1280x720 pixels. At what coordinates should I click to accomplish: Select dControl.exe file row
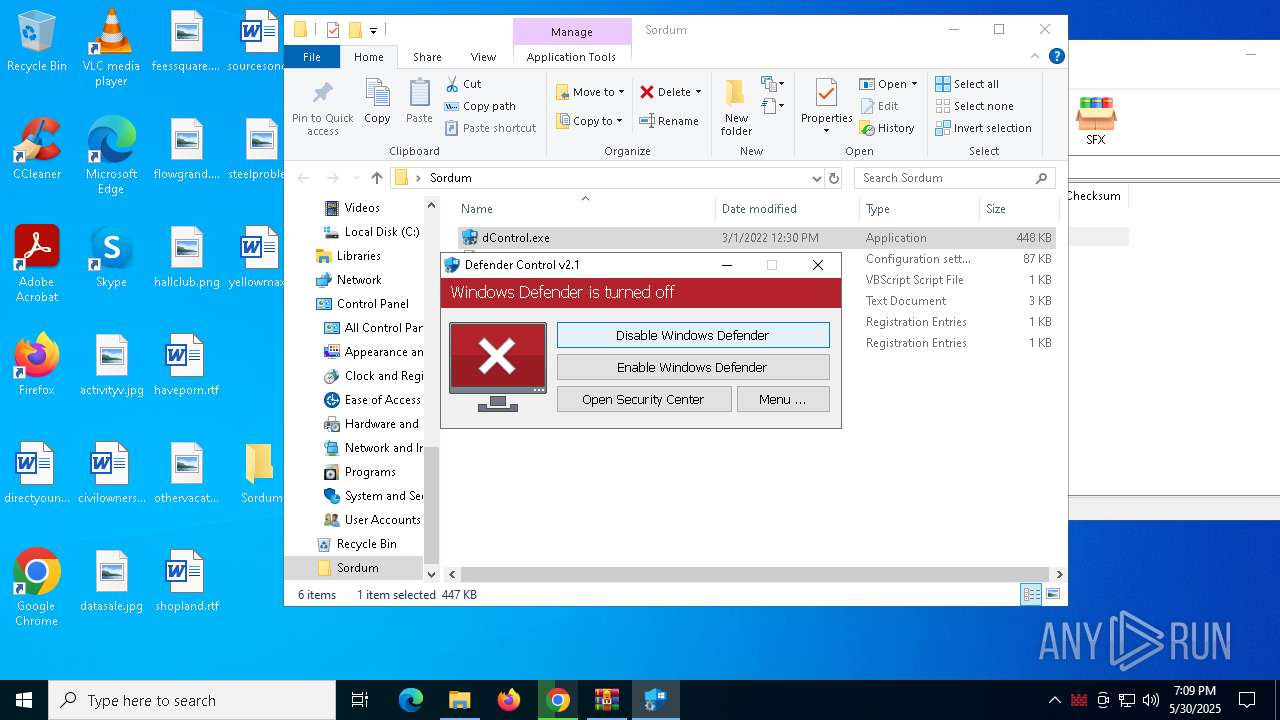coord(757,238)
